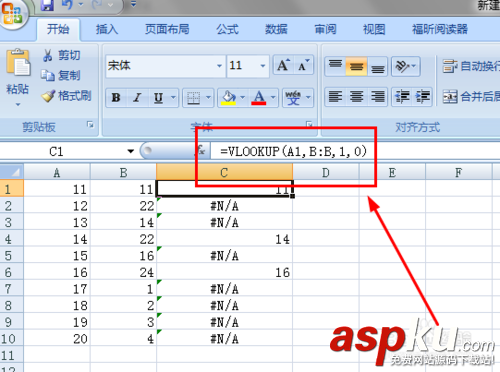Toggle bold formatting

(116, 98)
